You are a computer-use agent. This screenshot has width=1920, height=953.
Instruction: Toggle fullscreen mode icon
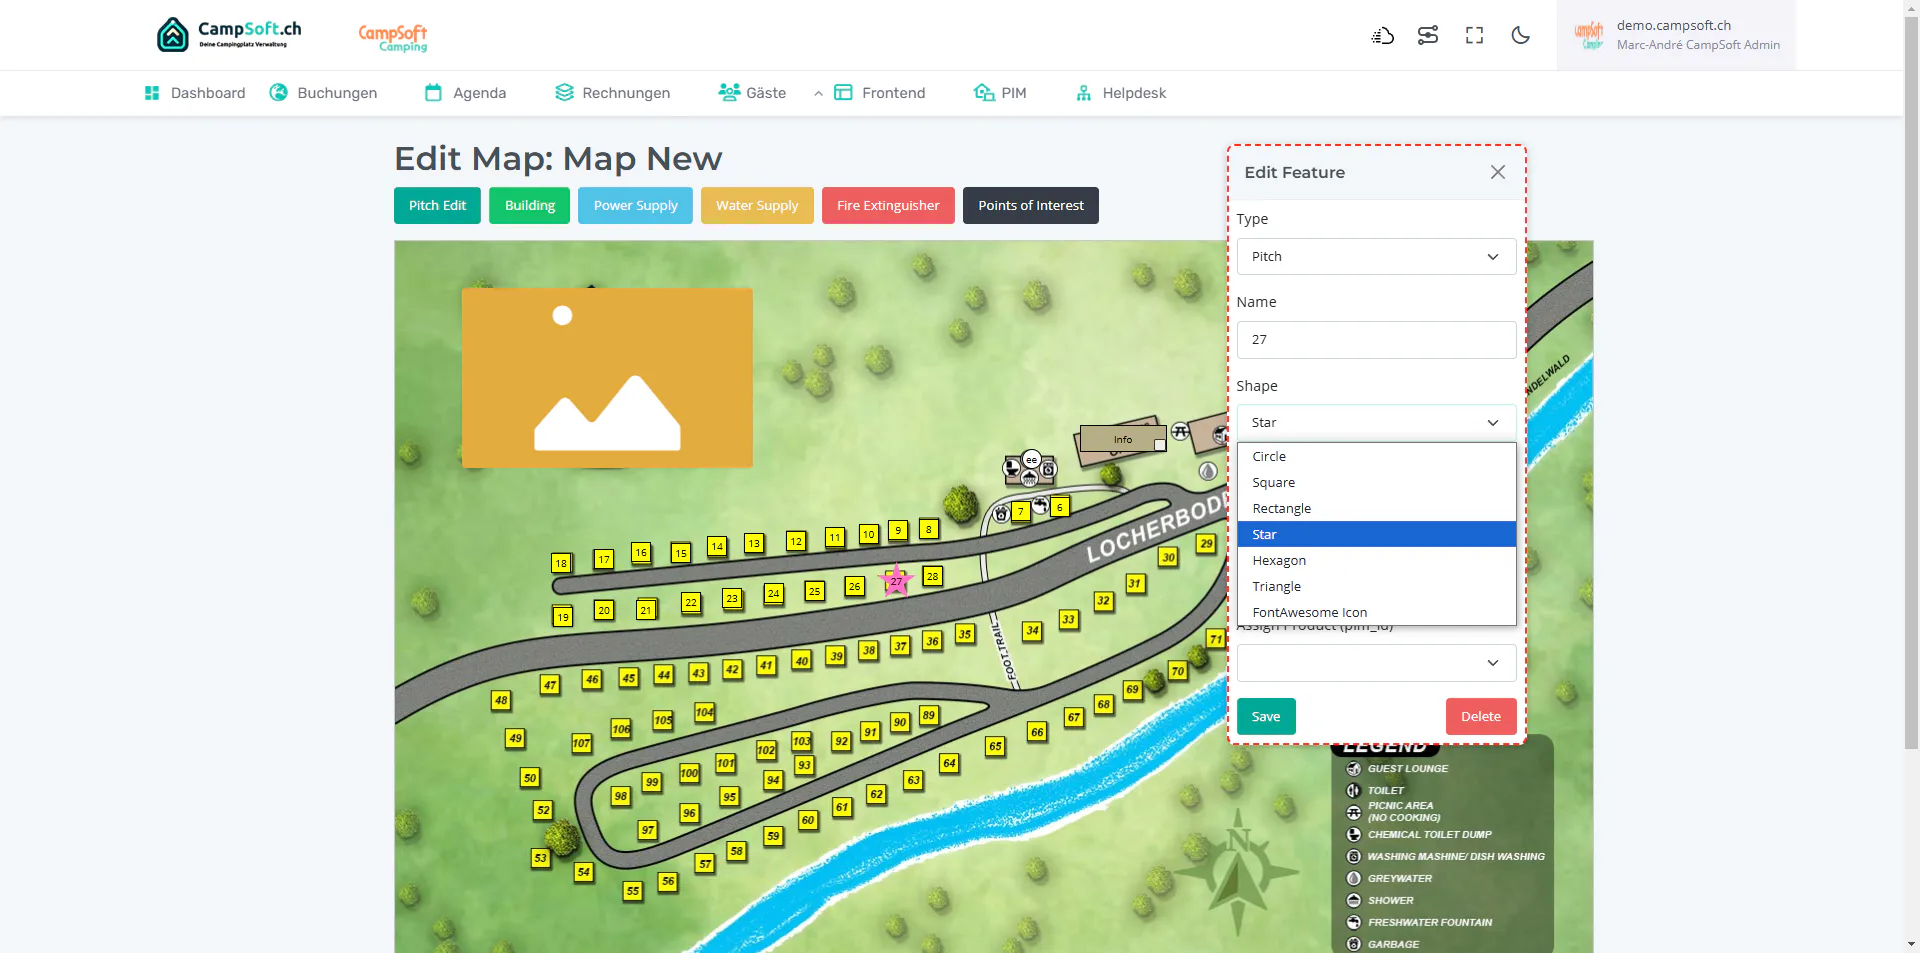click(1474, 36)
